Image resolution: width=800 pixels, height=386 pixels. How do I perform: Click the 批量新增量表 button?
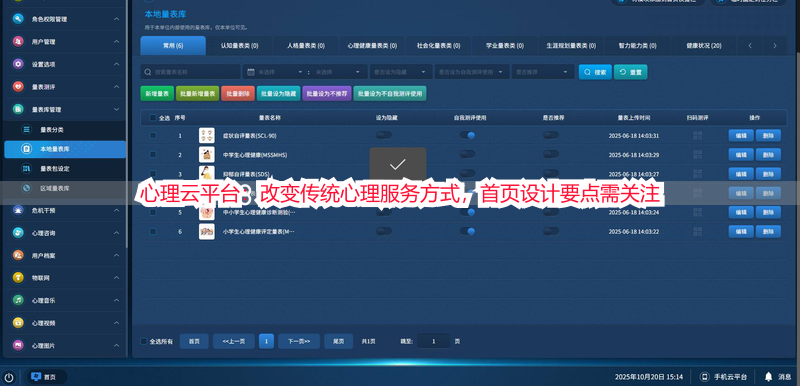click(x=197, y=94)
